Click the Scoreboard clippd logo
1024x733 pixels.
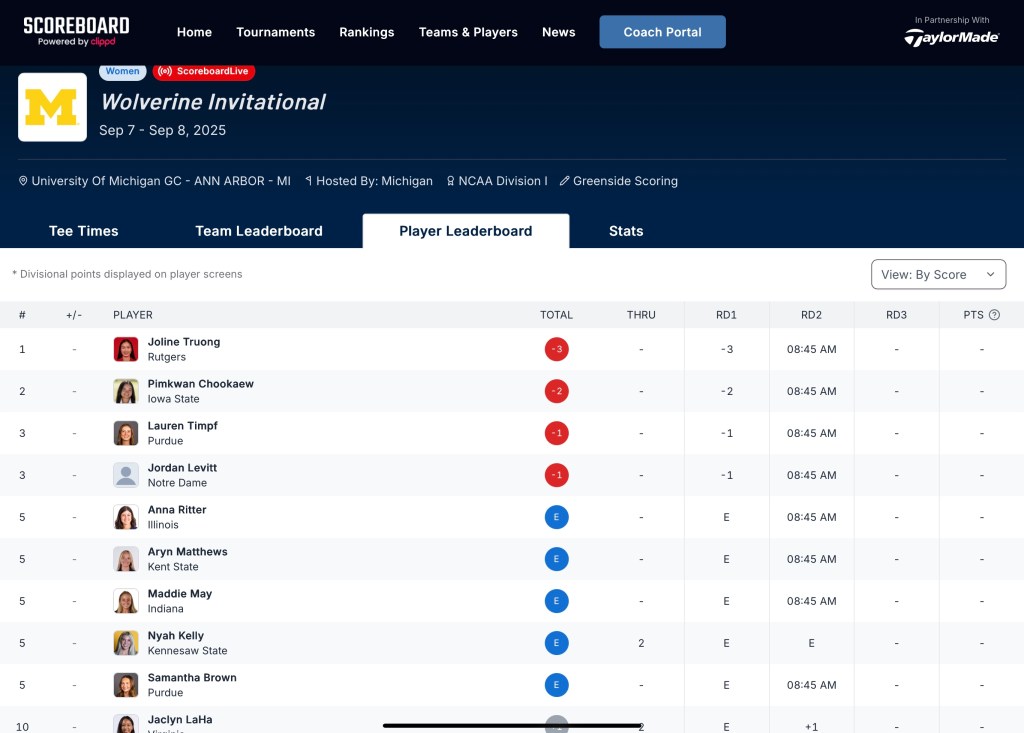coord(76,31)
